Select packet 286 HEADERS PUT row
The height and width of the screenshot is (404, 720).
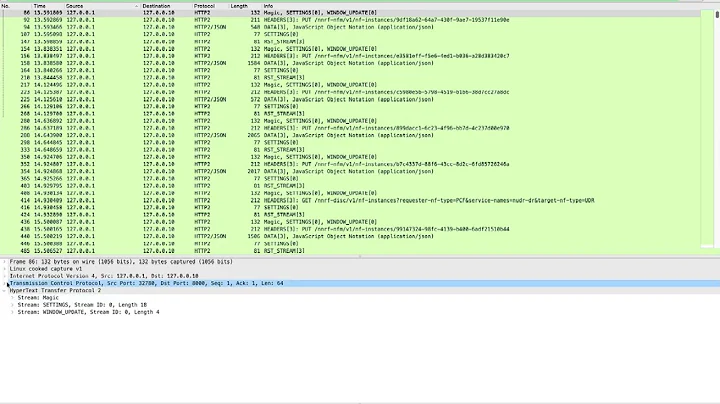(x=350, y=128)
